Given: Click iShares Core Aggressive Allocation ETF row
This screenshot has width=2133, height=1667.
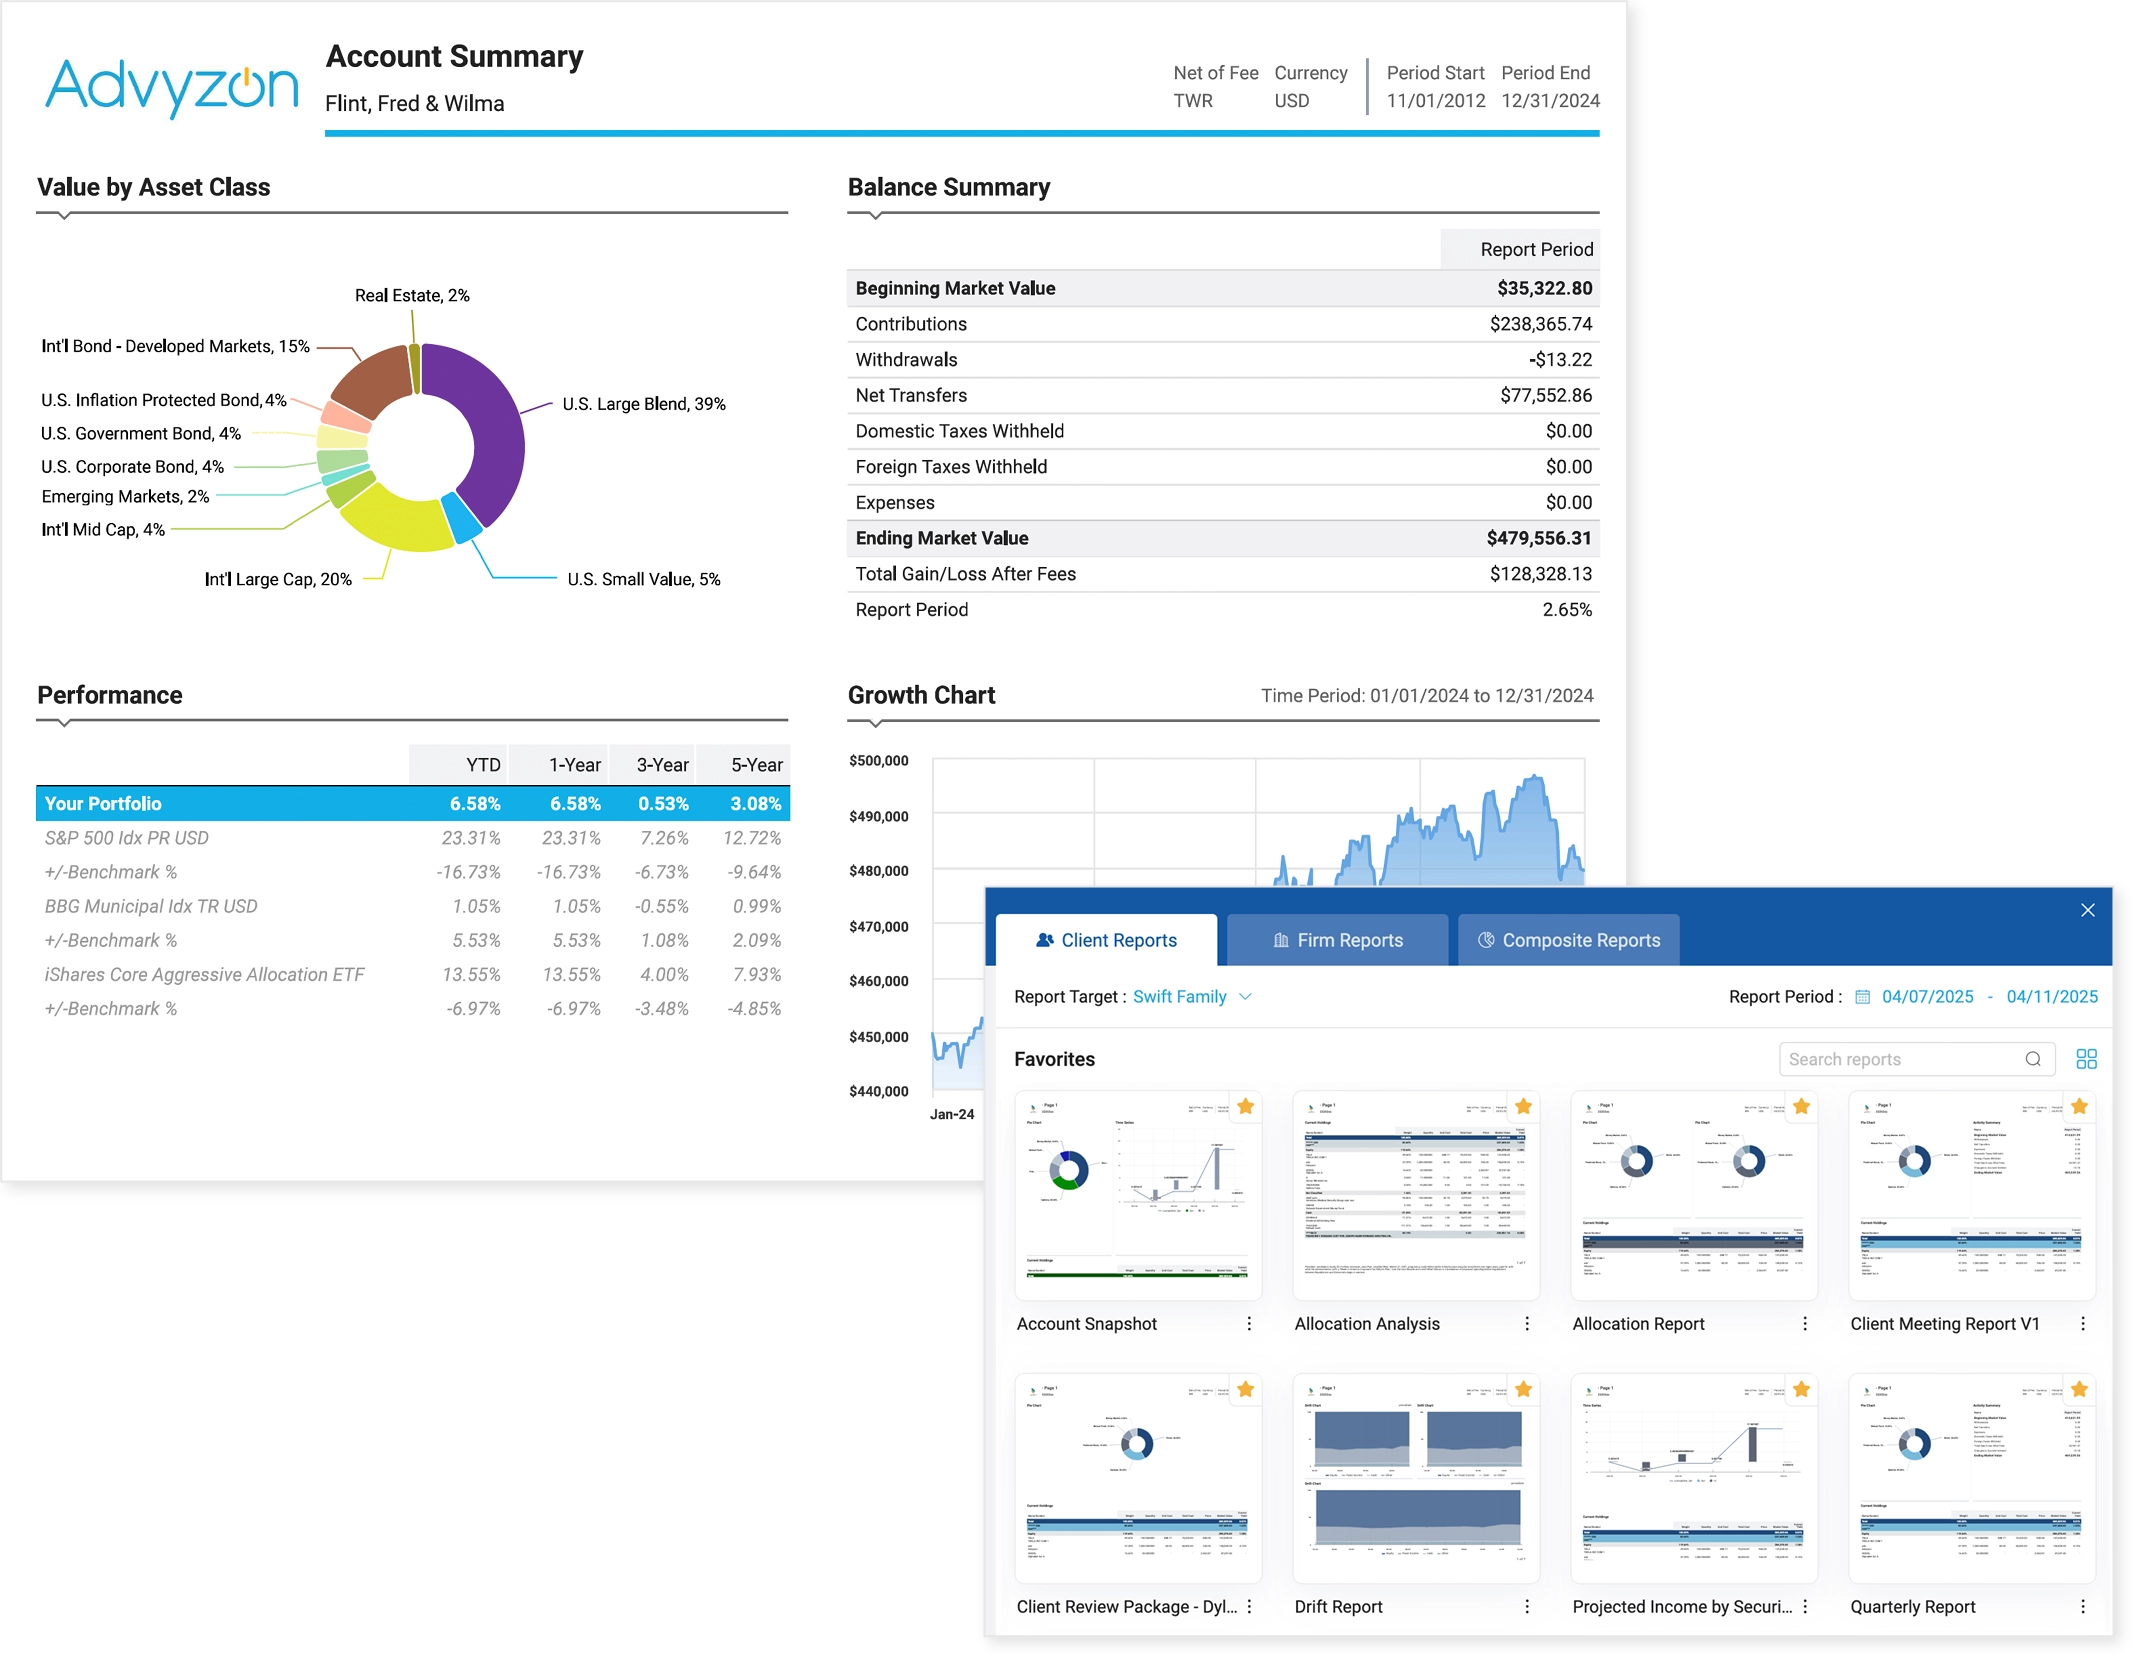Looking at the screenshot, I should [413, 975].
